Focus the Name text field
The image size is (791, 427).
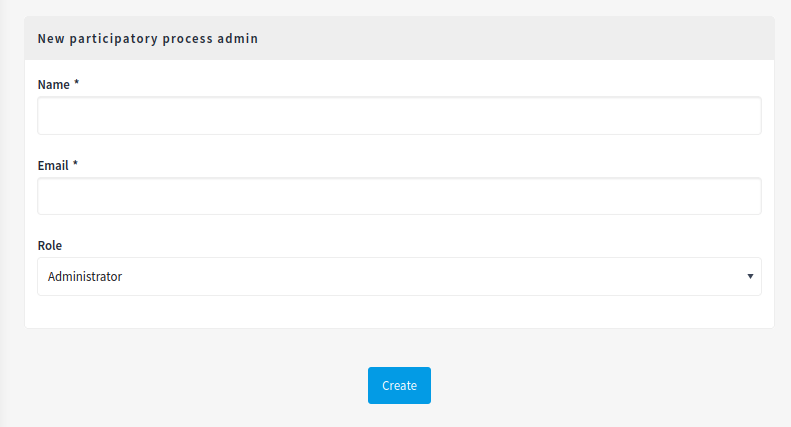tap(399, 116)
